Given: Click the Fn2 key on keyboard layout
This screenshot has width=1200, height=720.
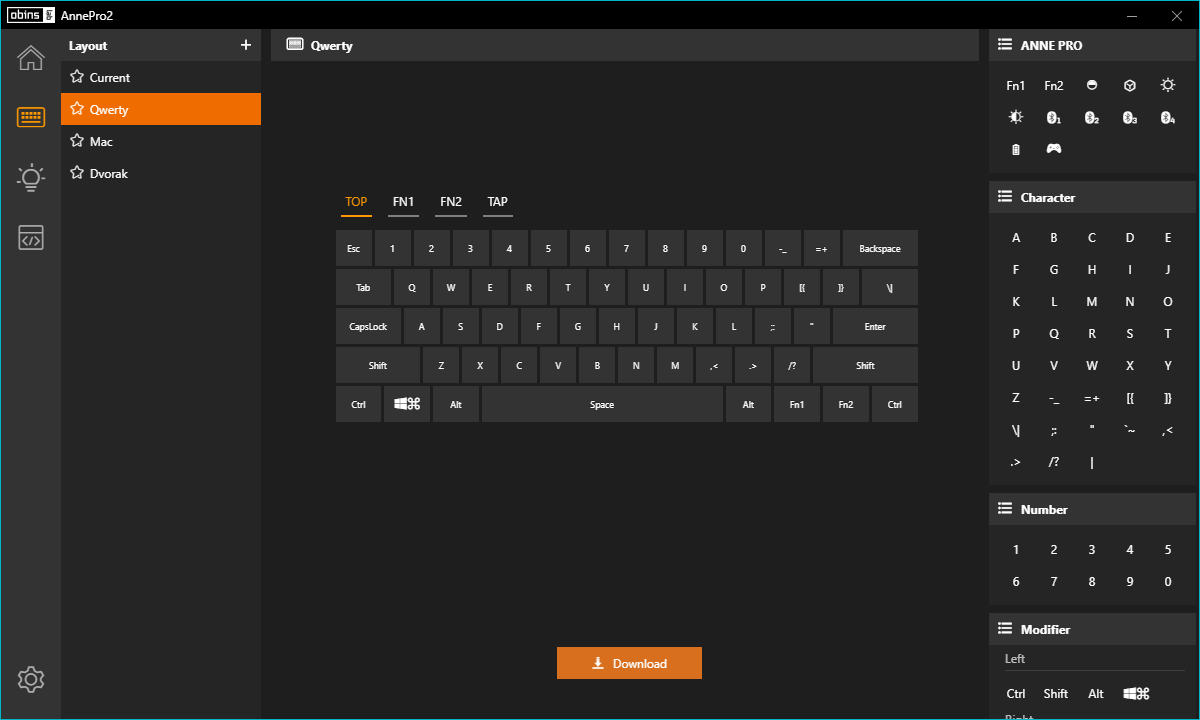Looking at the screenshot, I should pyautogui.click(x=846, y=404).
